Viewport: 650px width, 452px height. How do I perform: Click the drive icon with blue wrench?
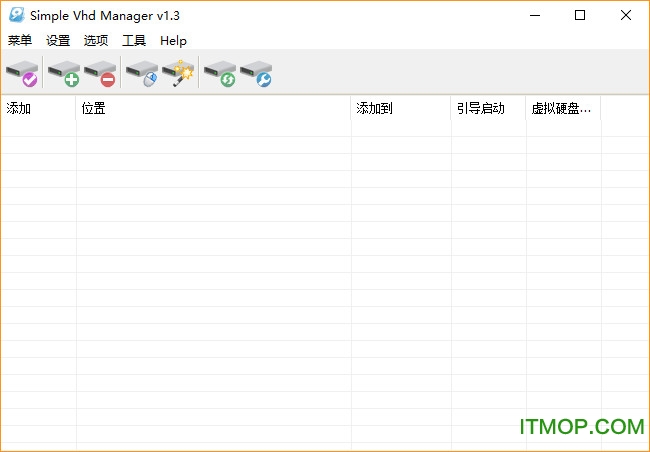tap(256, 73)
